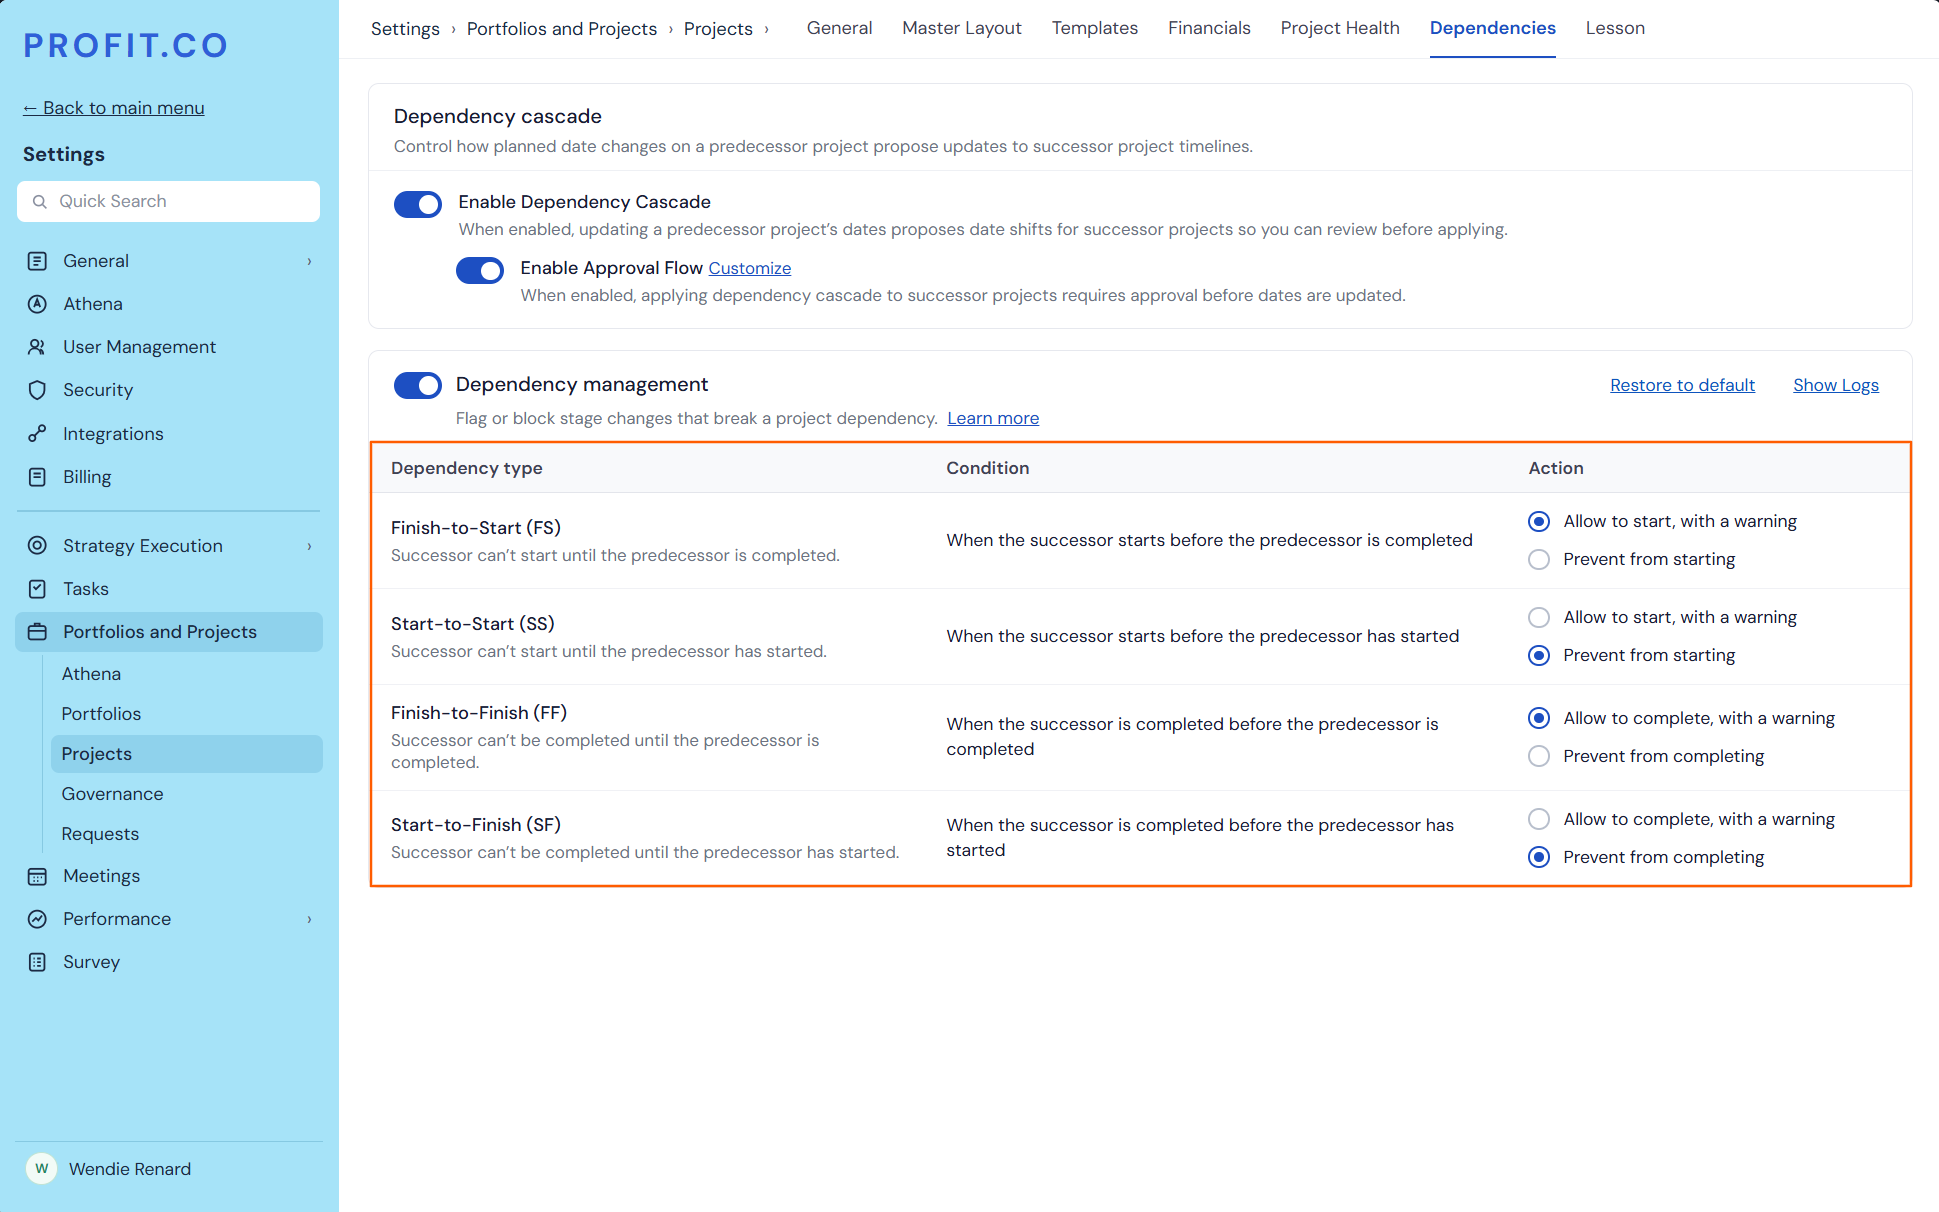
Task: Go back via Back to main menu
Action: point(114,108)
